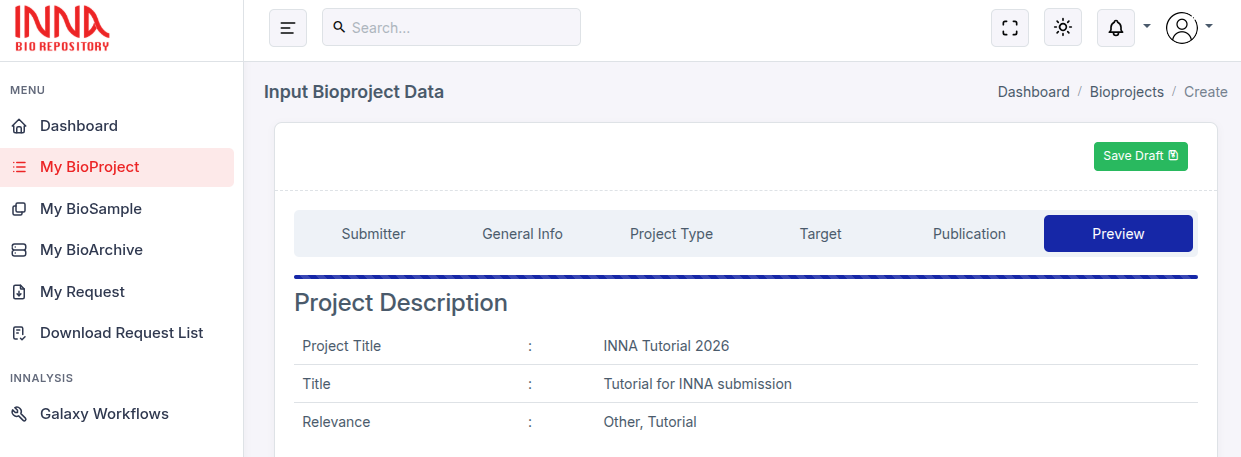Viewport: 1241px width, 457px height.
Task: Open the user profile avatar menu
Action: [1182, 28]
